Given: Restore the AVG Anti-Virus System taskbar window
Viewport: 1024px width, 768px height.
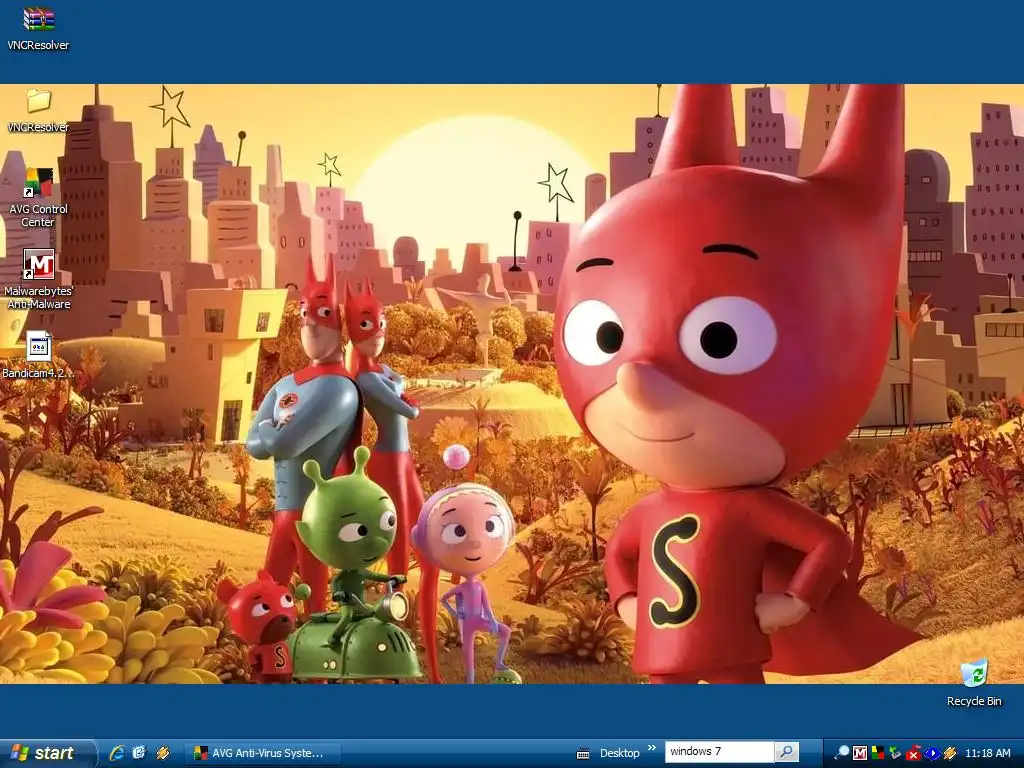Looking at the screenshot, I should coord(263,753).
